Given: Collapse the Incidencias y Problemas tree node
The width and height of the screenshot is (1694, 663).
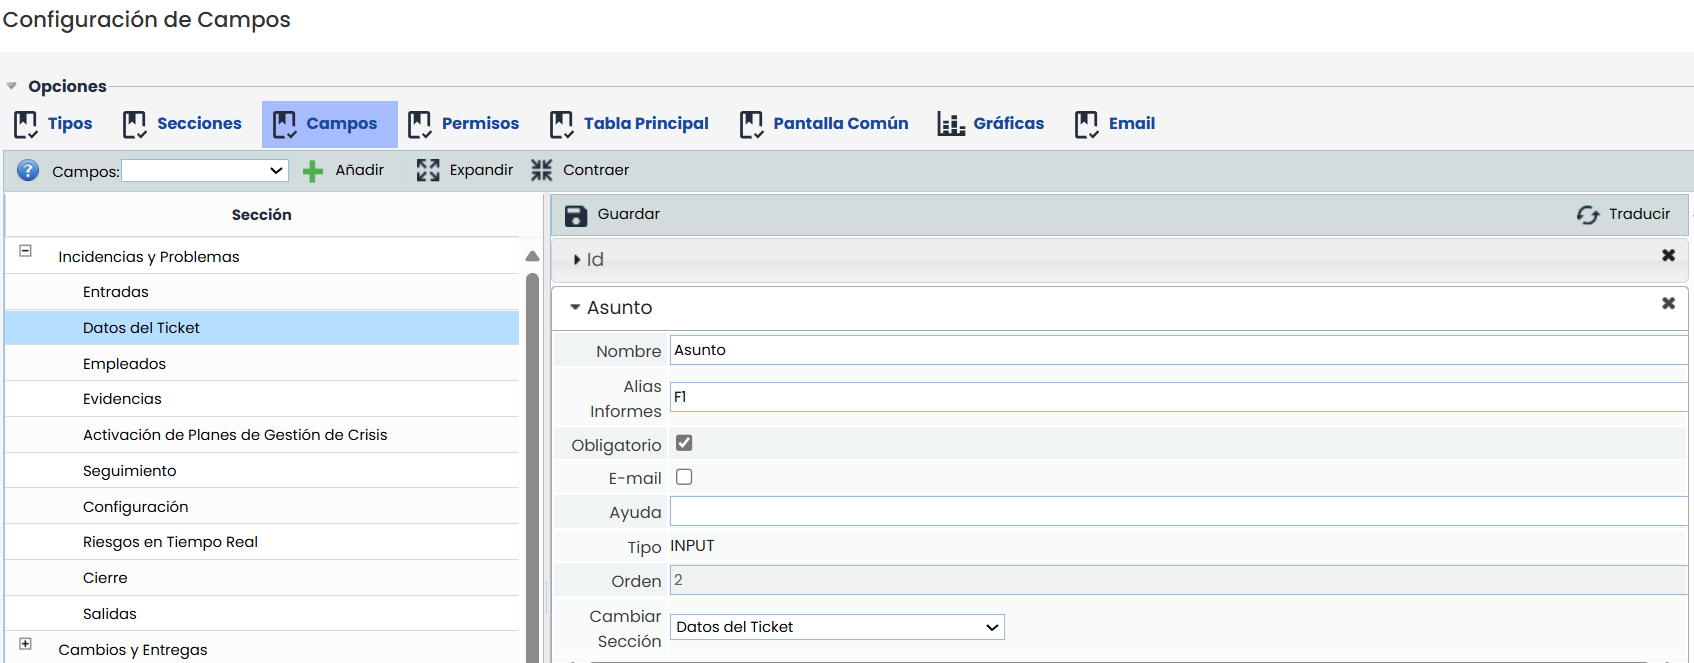Looking at the screenshot, I should click(x=26, y=251).
